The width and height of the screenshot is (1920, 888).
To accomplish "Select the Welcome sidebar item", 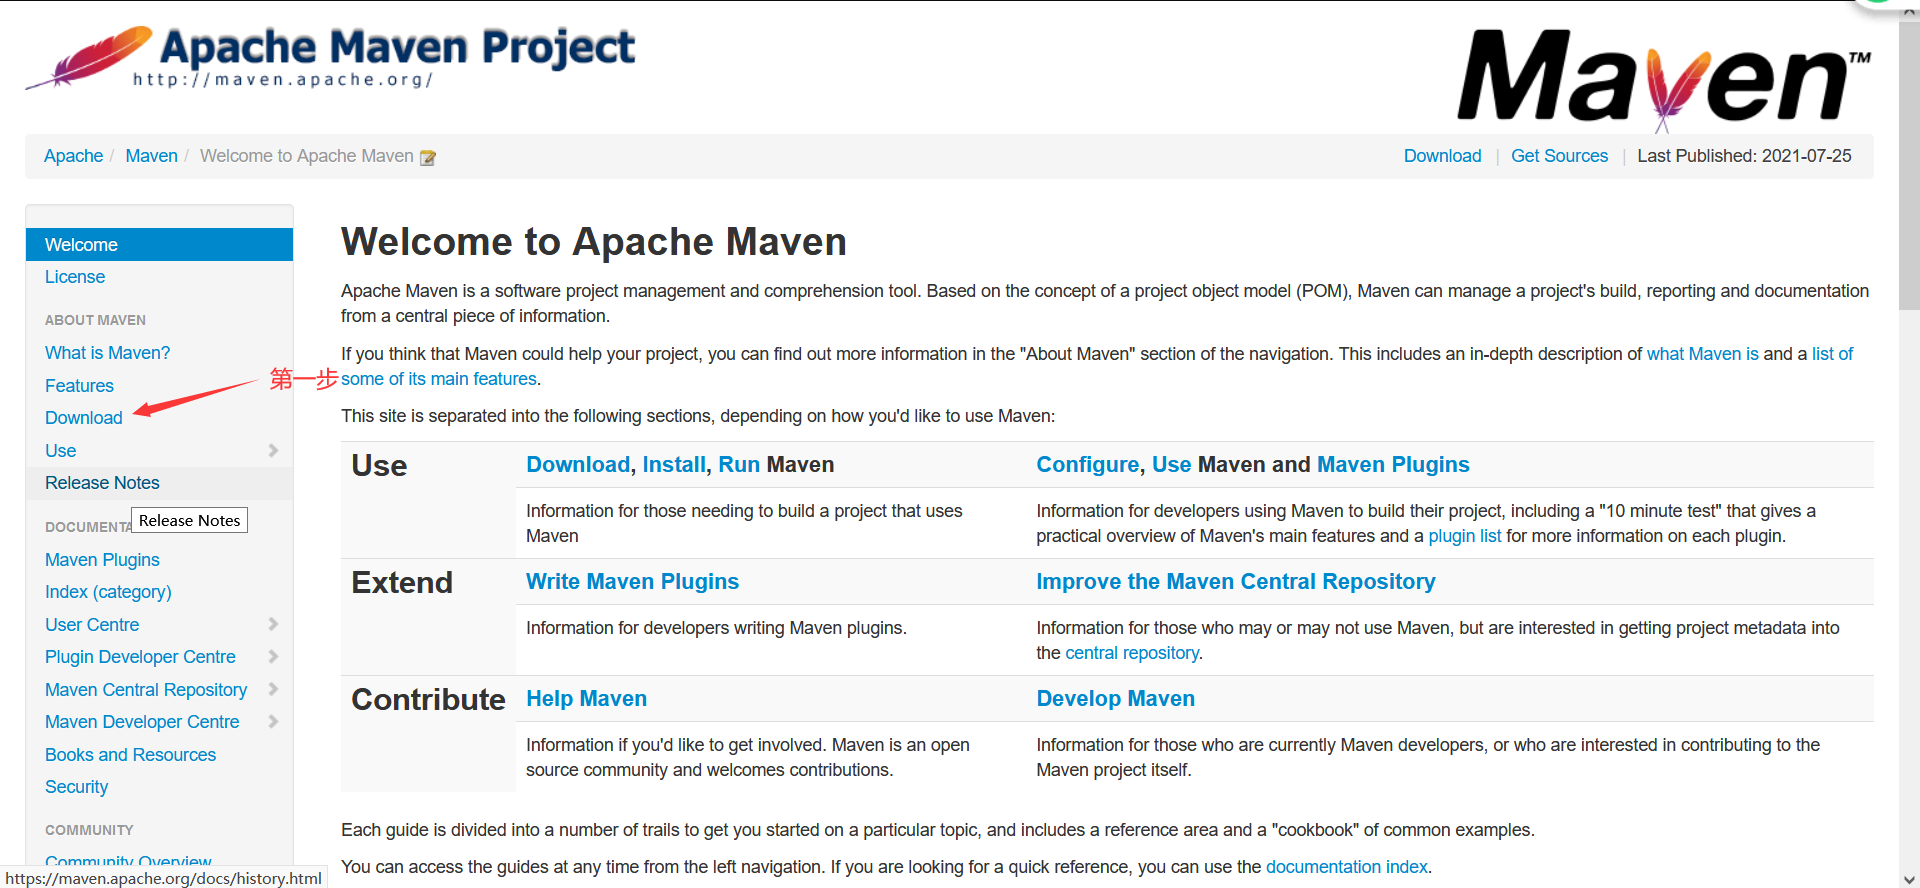I will pyautogui.click(x=159, y=245).
